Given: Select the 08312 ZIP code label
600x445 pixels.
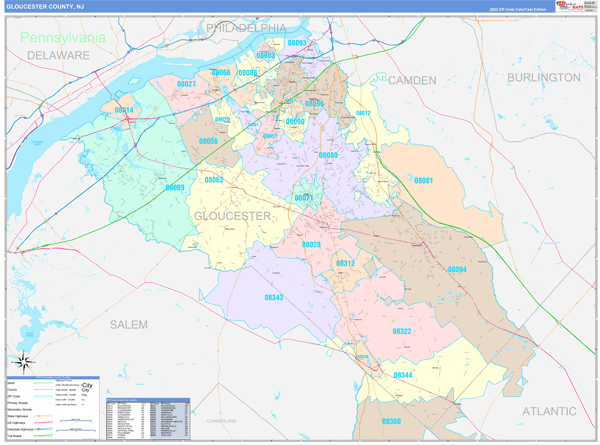Looking at the screenshot, I should [346, 263].
